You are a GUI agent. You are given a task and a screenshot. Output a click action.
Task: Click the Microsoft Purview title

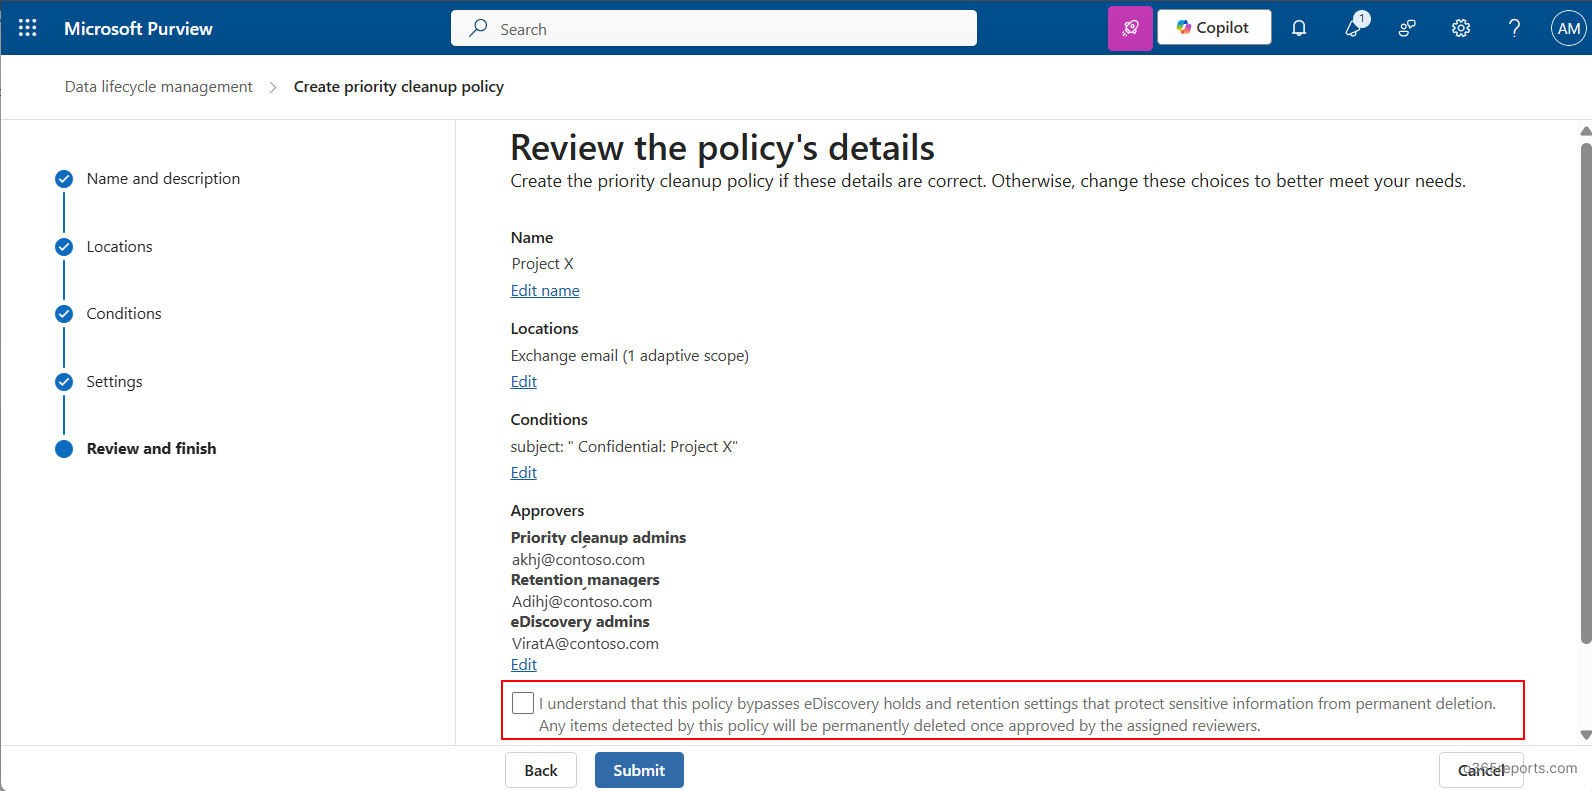(x=138, y=29)
